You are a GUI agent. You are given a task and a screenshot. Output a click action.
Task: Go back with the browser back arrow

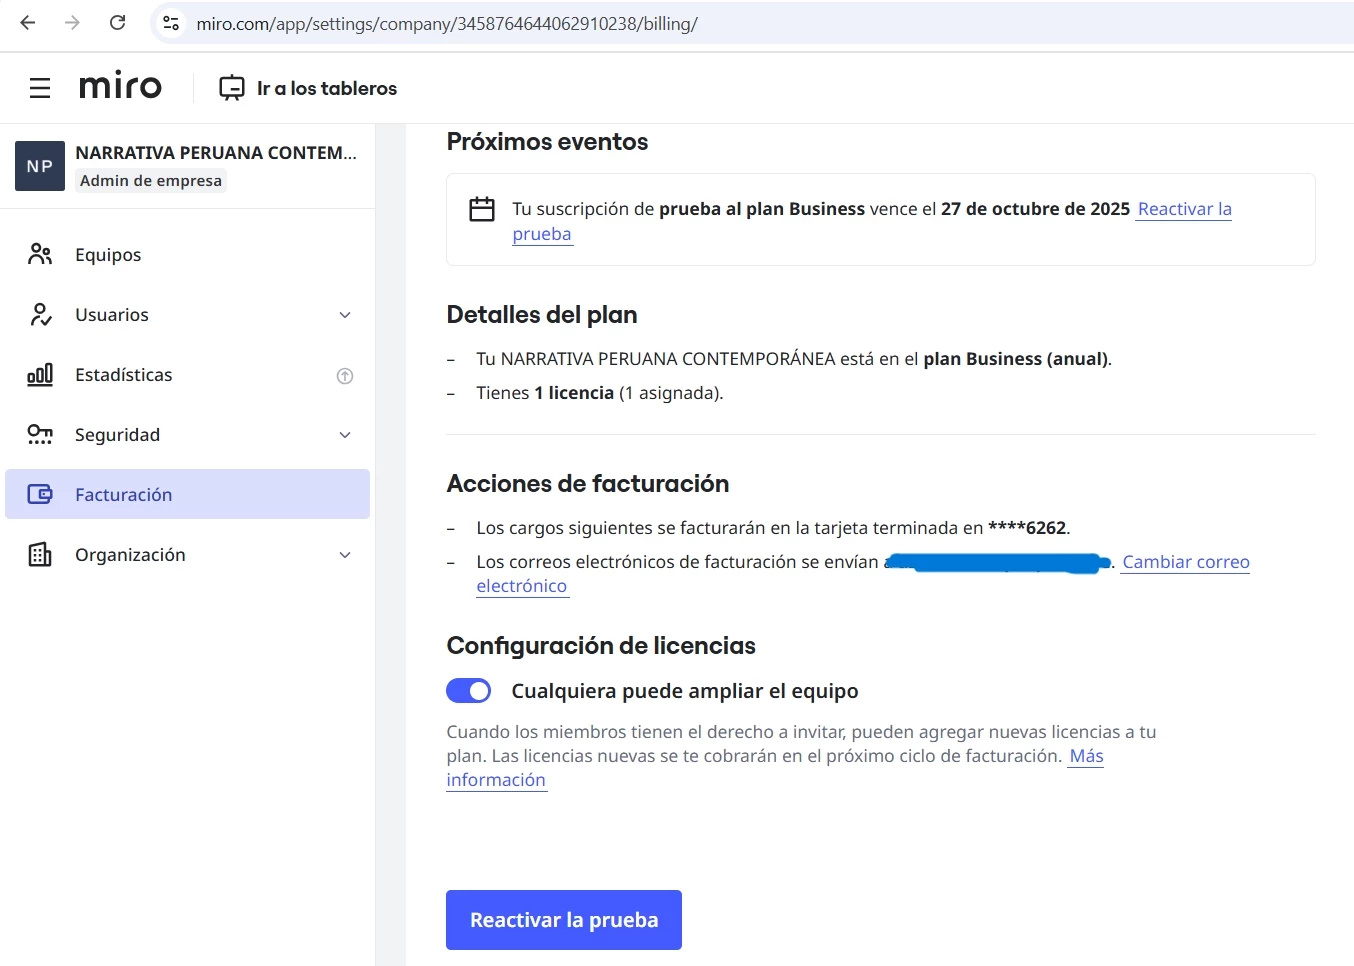tap(28, 22)
